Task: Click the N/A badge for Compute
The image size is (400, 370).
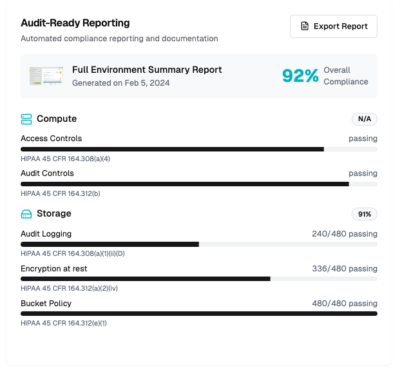Action: coord(364,119)
